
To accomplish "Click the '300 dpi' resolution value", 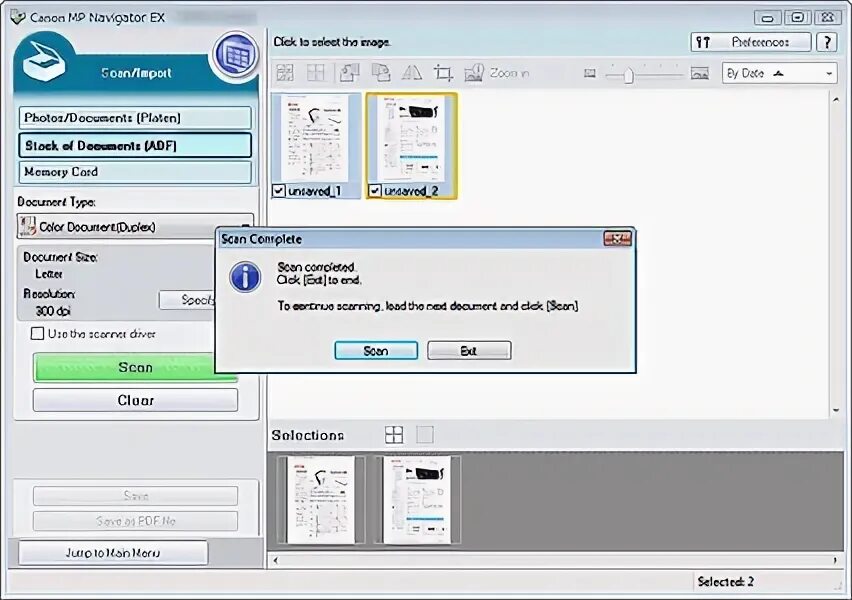I will 53,311.
